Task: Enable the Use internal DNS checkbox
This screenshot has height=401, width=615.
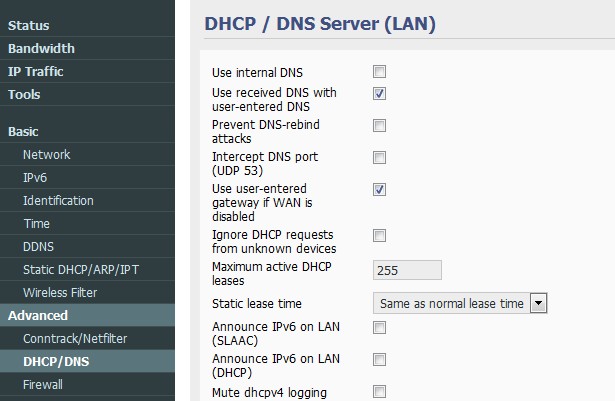Action: [379, 72]
